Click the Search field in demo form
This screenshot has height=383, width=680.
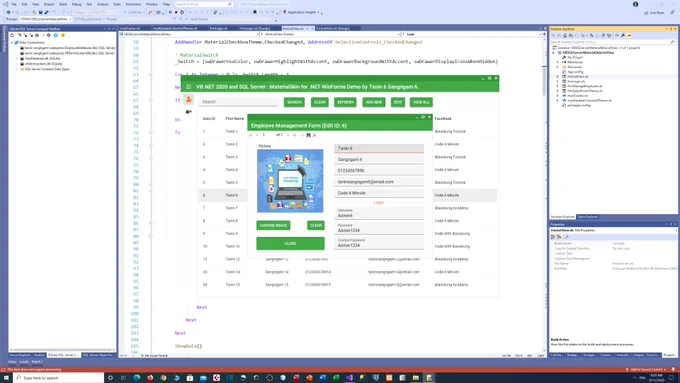(239, 102)
